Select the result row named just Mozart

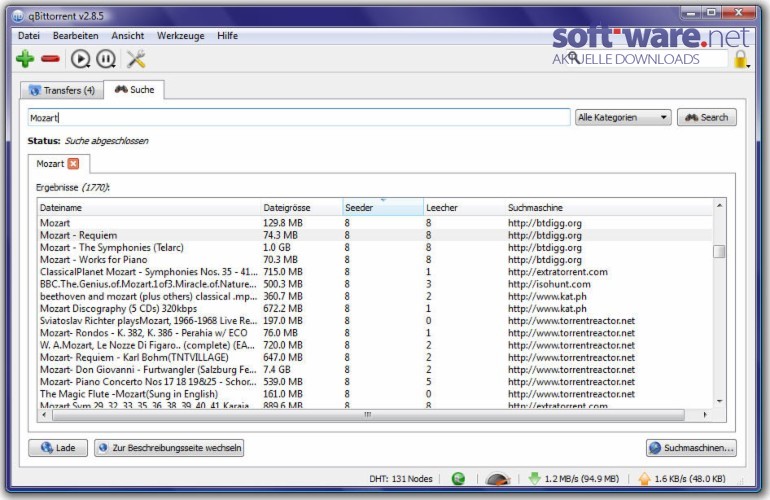tap(375, 223)
